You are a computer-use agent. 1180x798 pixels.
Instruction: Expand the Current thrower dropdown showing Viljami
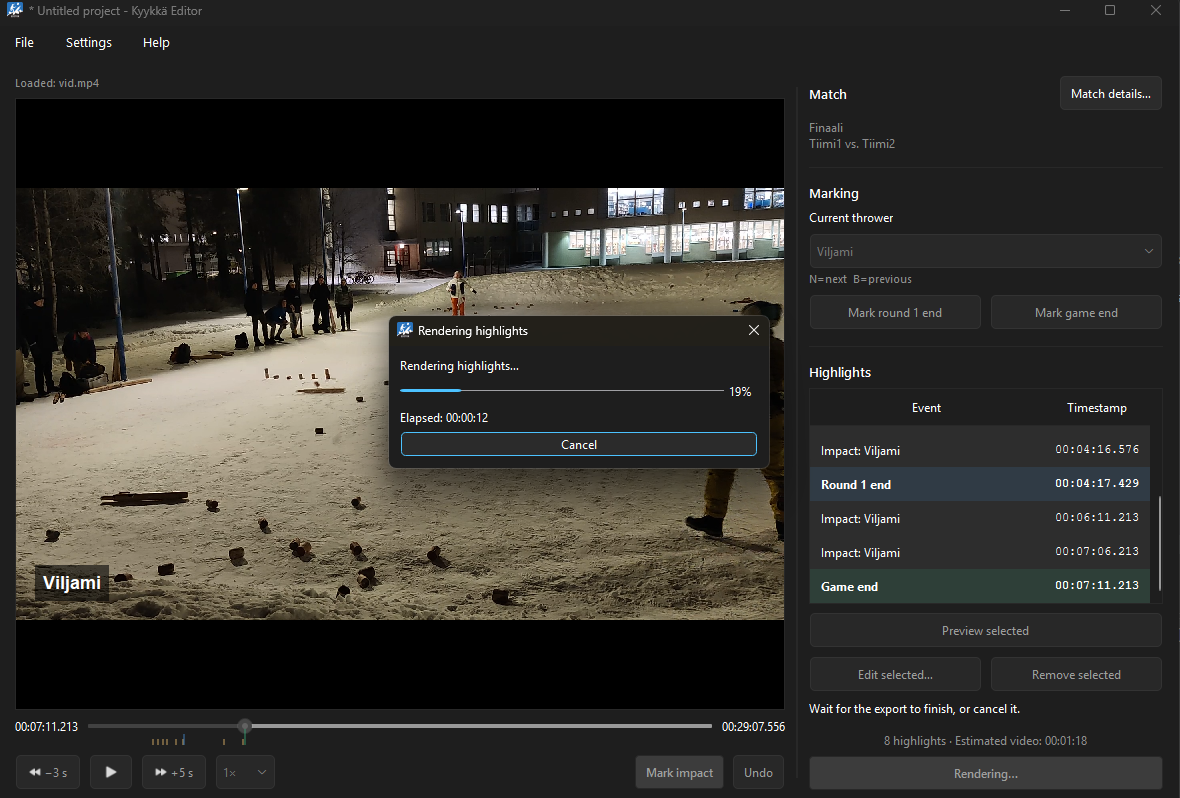(985, 251)
